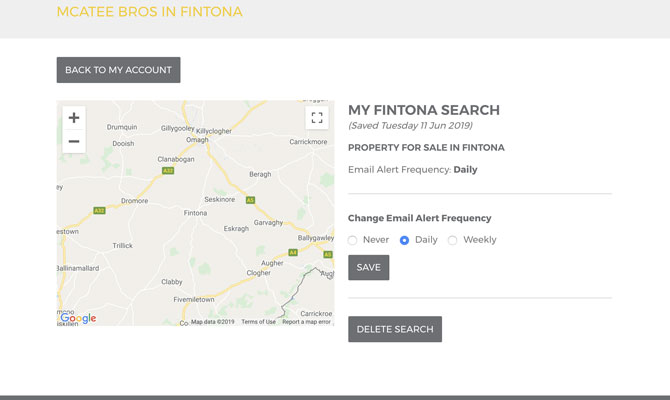Image resolution: width=670 pixels, height=400 pixels.
Task: Click Fivemiletown on the map
Action: tap(193, 299)
